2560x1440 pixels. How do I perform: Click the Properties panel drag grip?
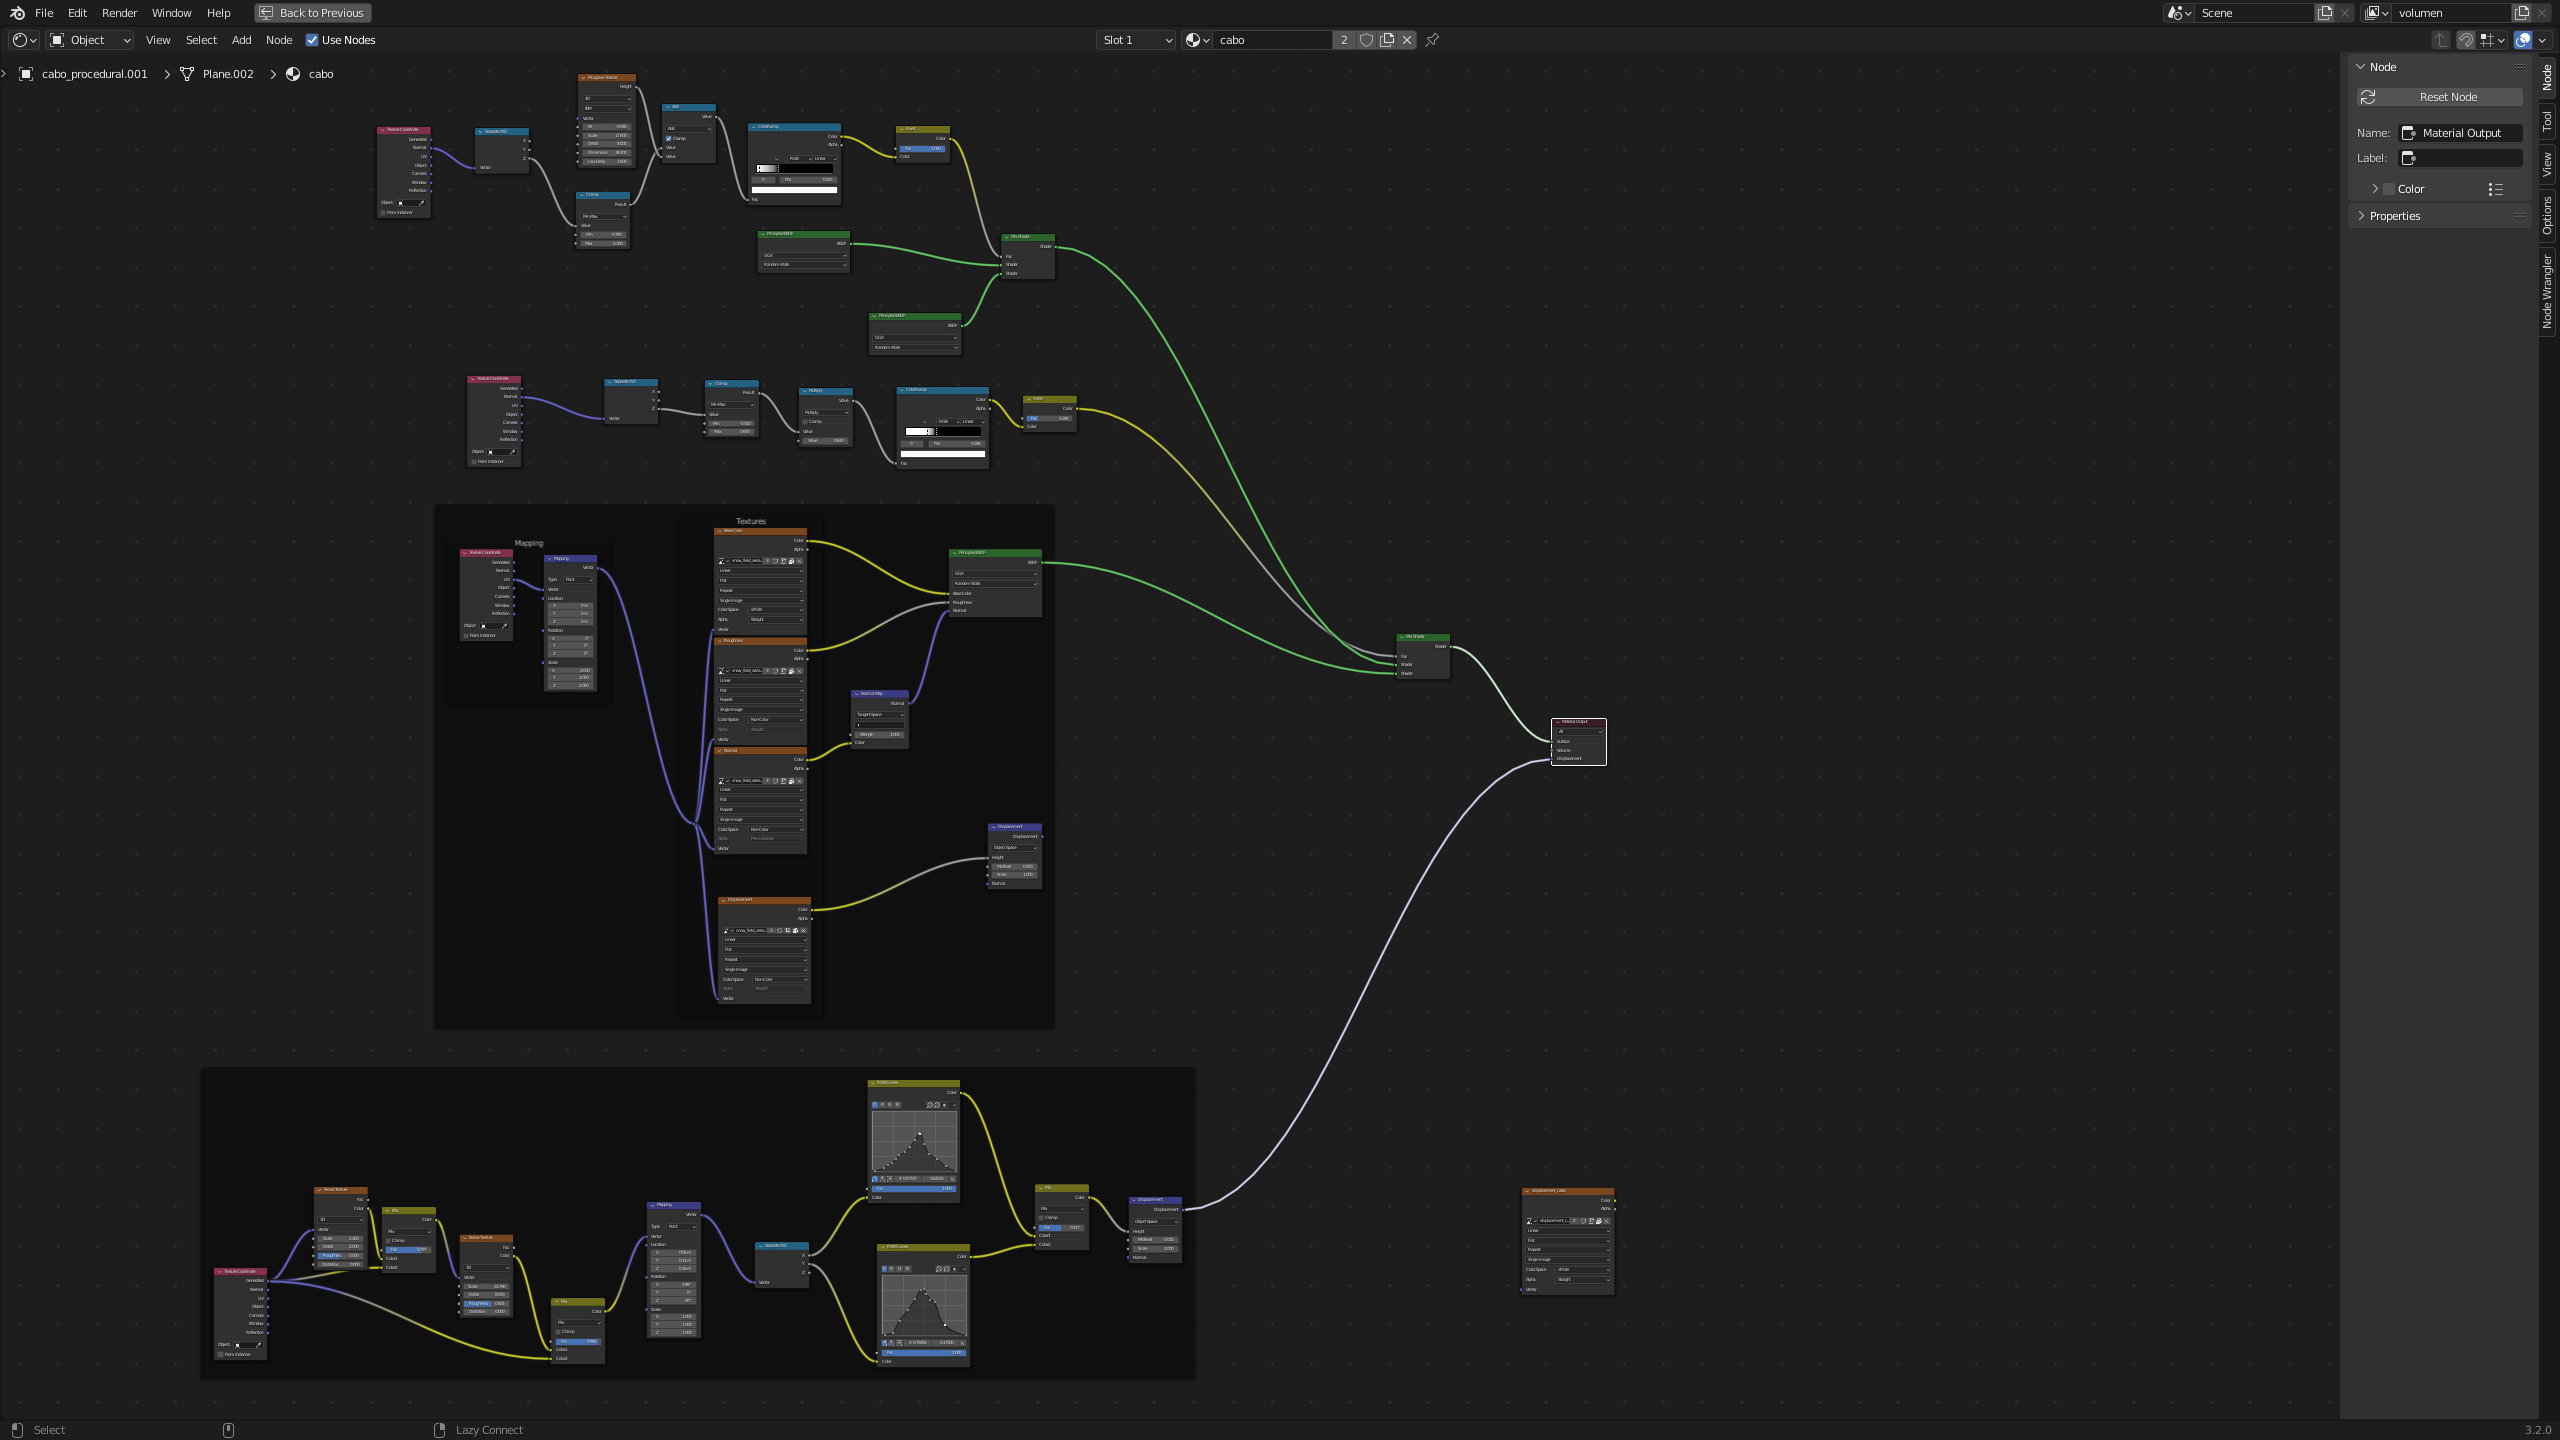point(2519,216)
